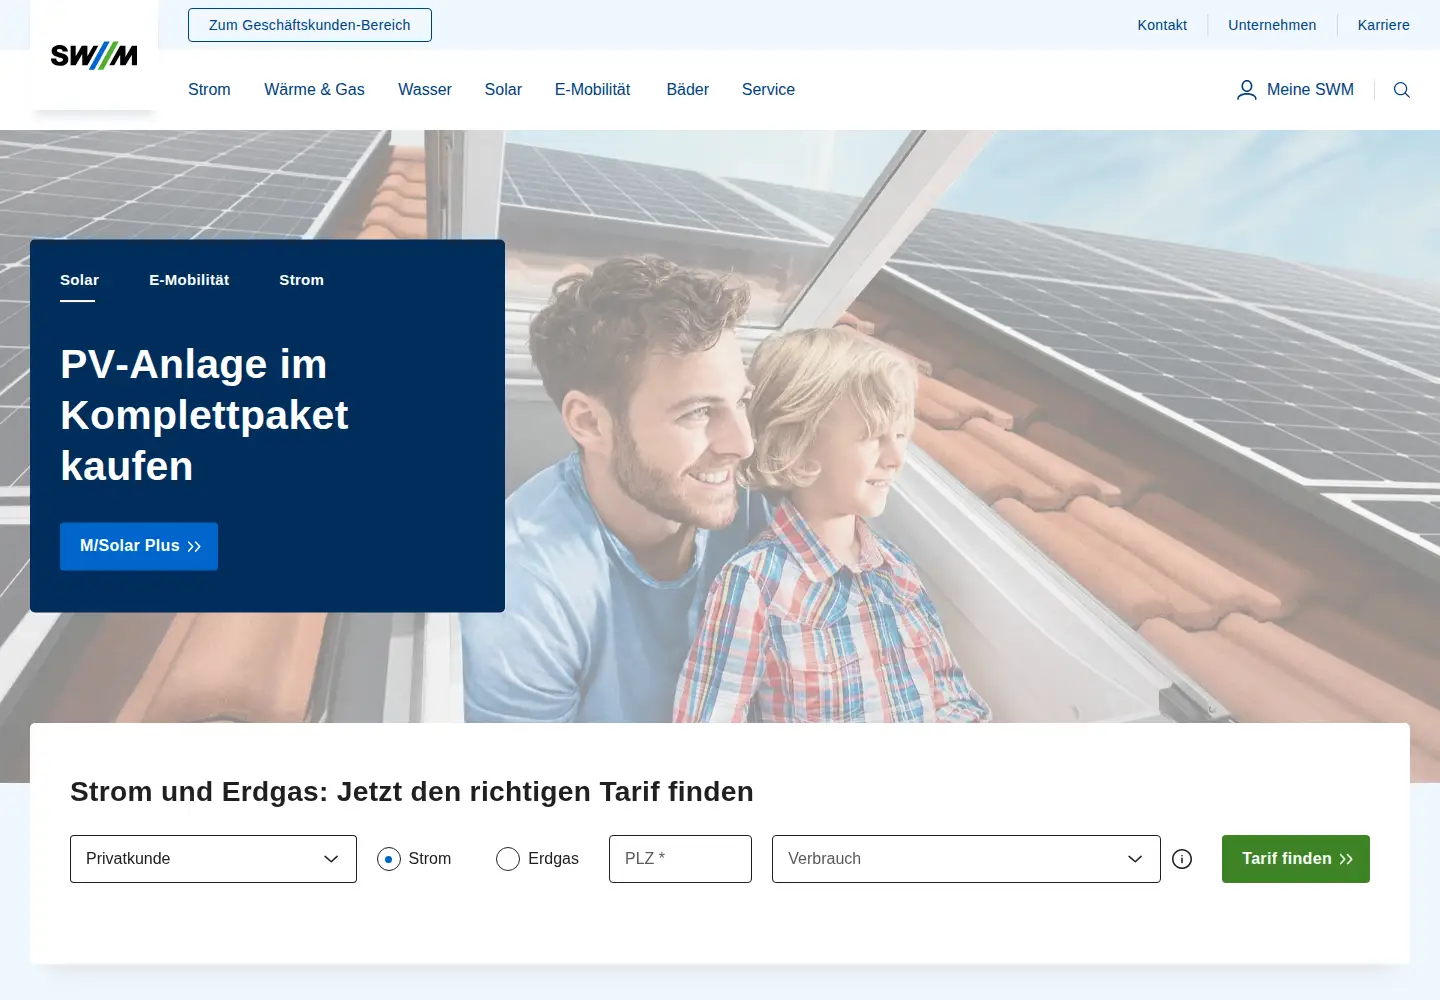Select the Strom radio button
The width and height of the screenshot is (1440, 1000).
point(389,859)
